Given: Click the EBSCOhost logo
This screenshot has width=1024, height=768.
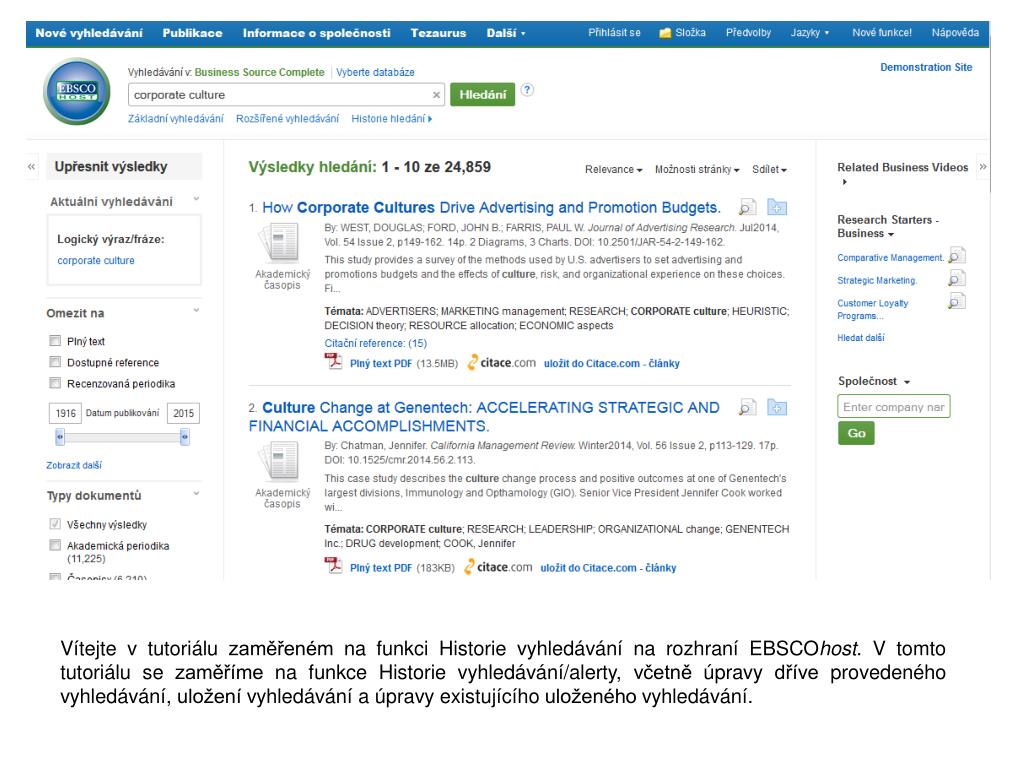Looking at the screenshot, I should [76, 91].
